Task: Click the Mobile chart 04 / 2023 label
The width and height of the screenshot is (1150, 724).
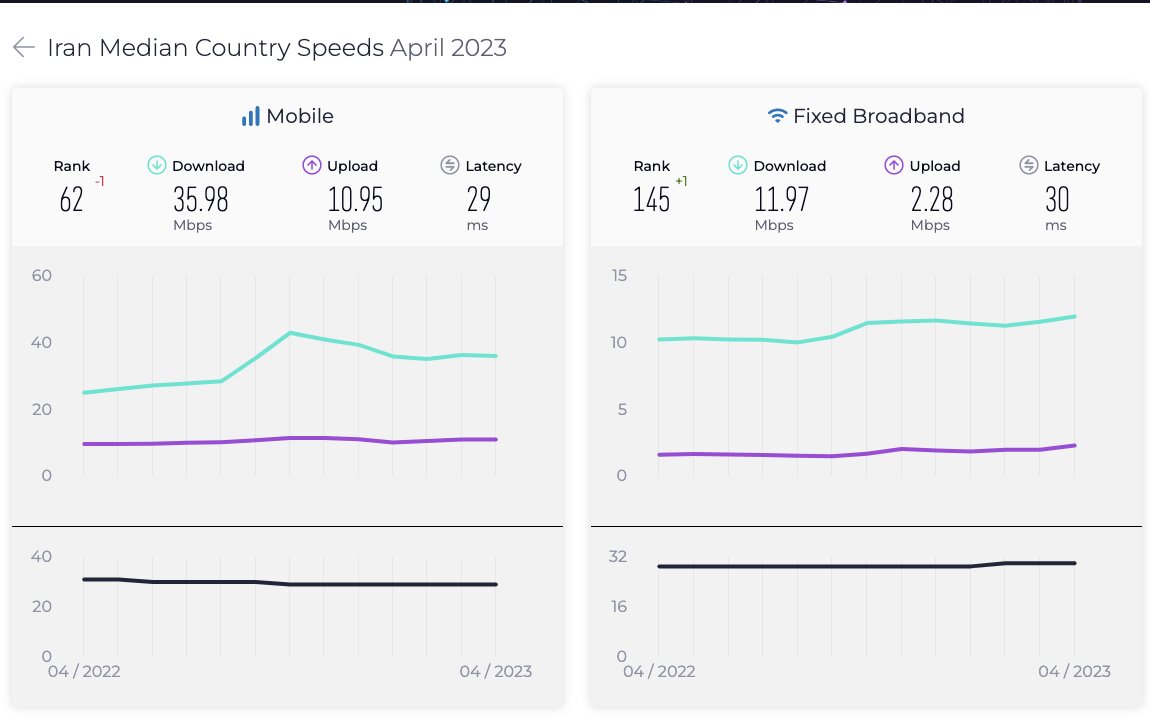Action: [496, 672]
